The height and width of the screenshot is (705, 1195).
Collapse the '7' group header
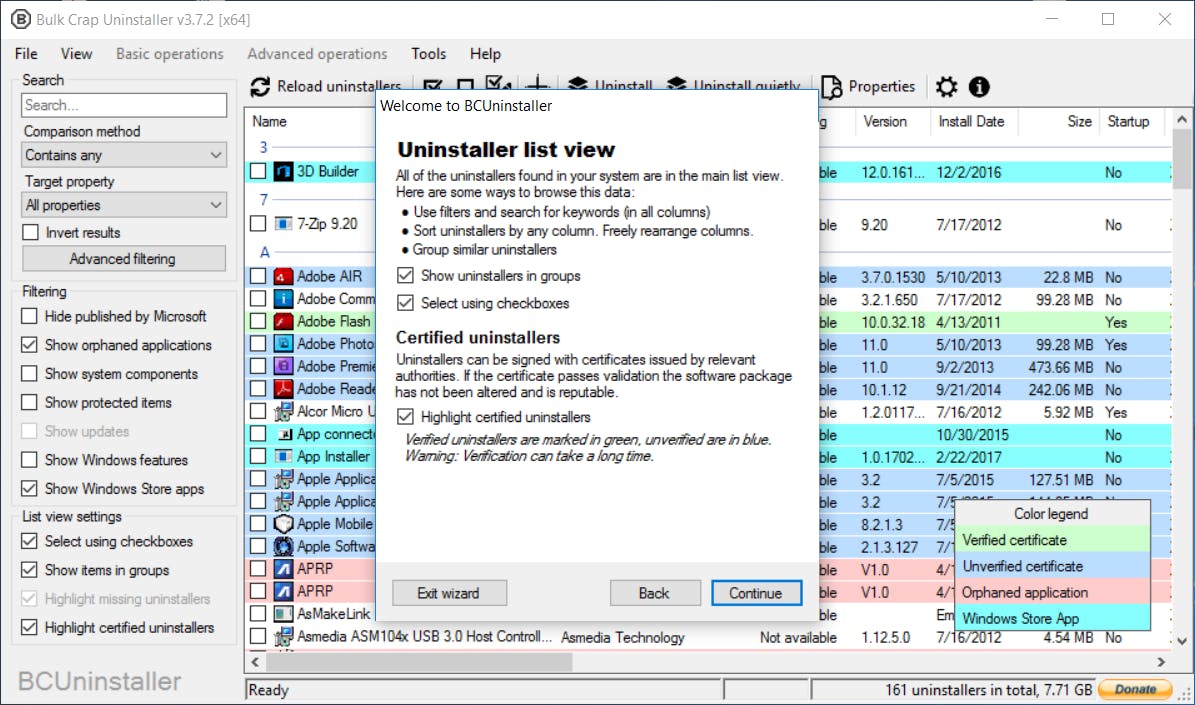click(x=264, y=200)
